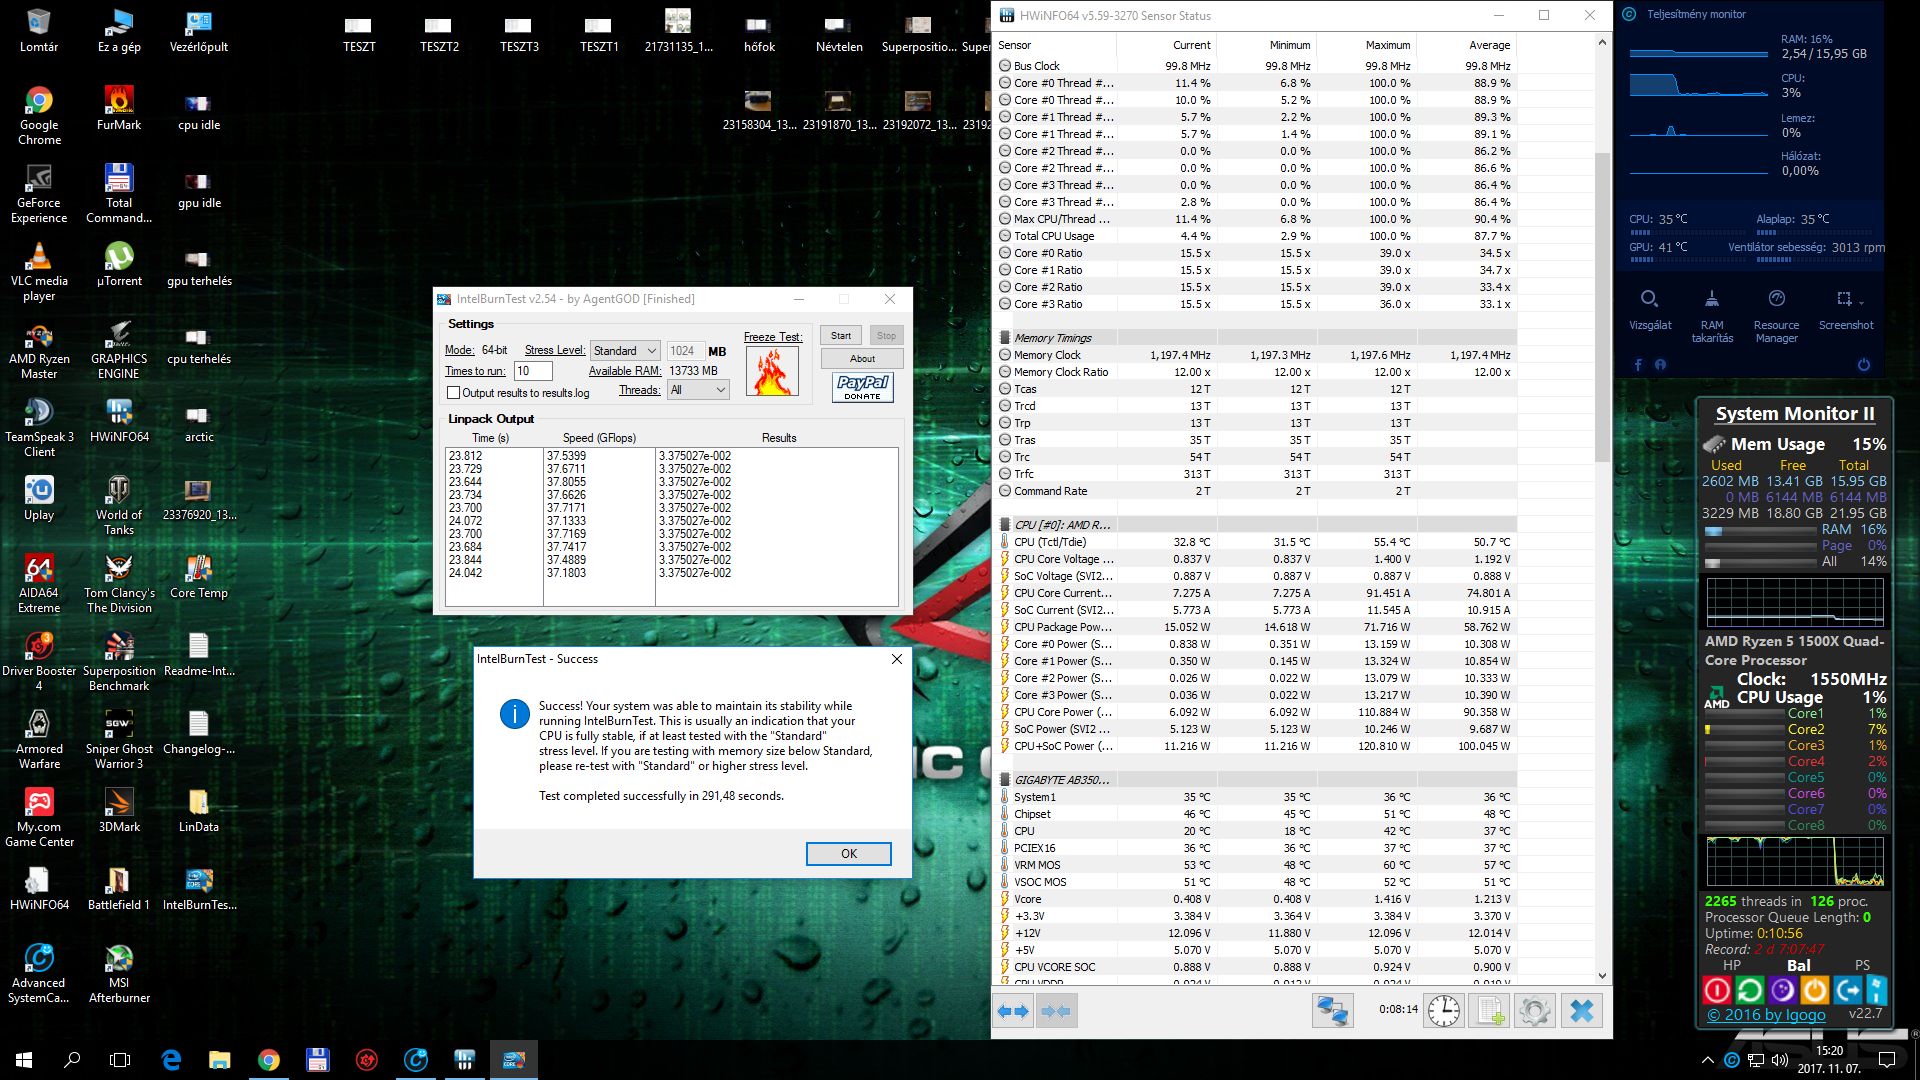Screen dimensions: 1920x1080
Task: Collapse the Memory Timings sensor group
Action: pyautogui.click(x=1005, y=338)
